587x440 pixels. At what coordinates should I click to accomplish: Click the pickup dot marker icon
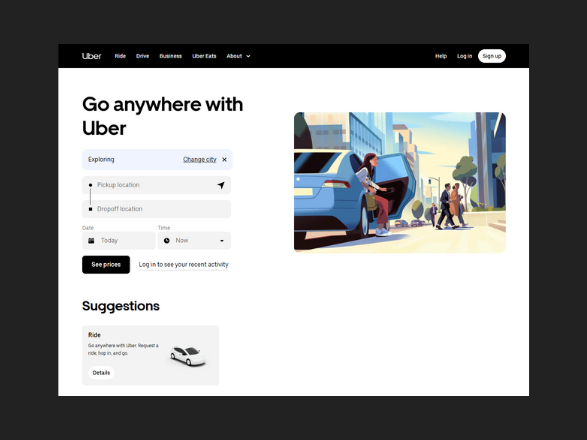[x=90, y=185]
